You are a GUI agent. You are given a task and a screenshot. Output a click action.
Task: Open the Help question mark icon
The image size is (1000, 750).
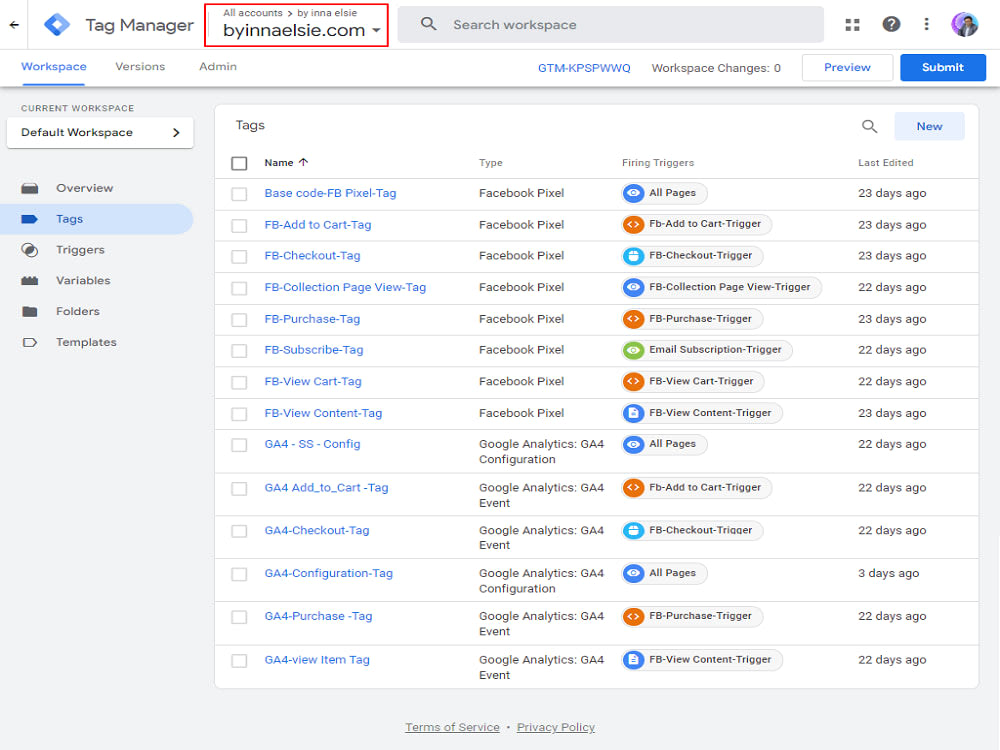pyautogui.click(x=891, y=24)
